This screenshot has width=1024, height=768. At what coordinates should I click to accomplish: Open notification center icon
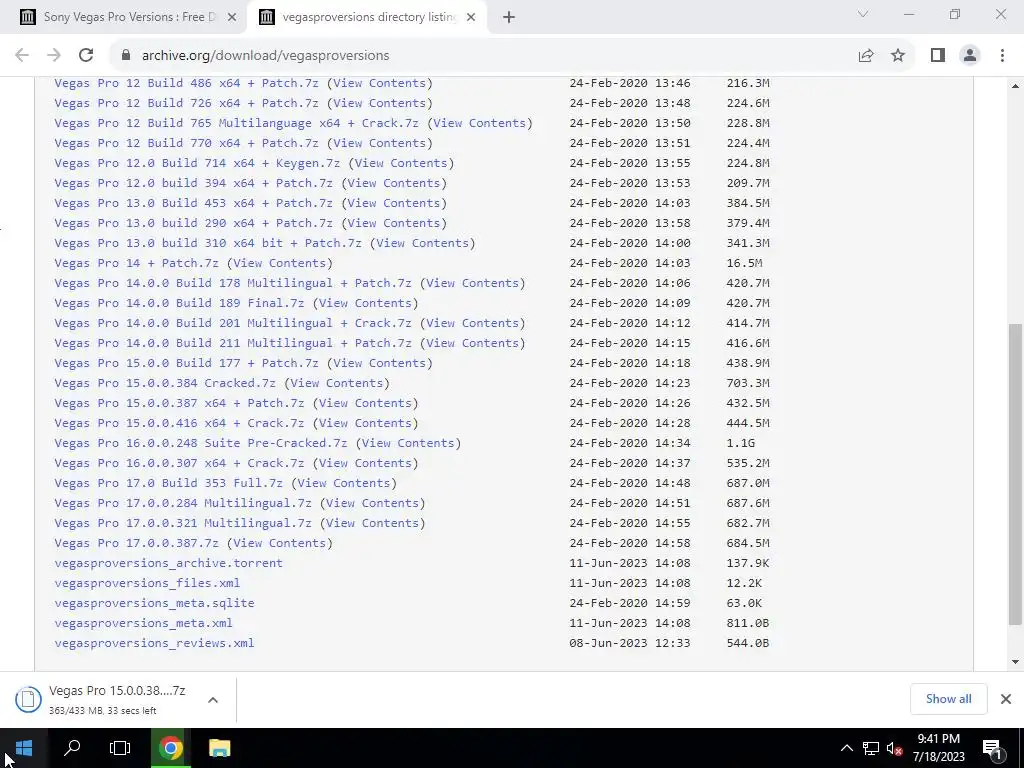(992, 748)
